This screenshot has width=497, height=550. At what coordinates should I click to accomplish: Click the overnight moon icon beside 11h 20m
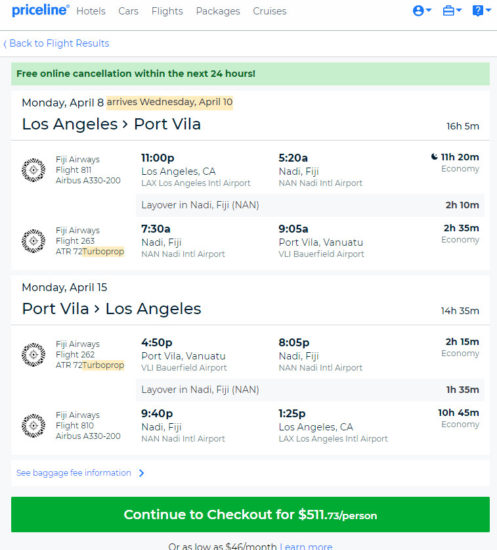pyautogui.click(x=434, y=157)
